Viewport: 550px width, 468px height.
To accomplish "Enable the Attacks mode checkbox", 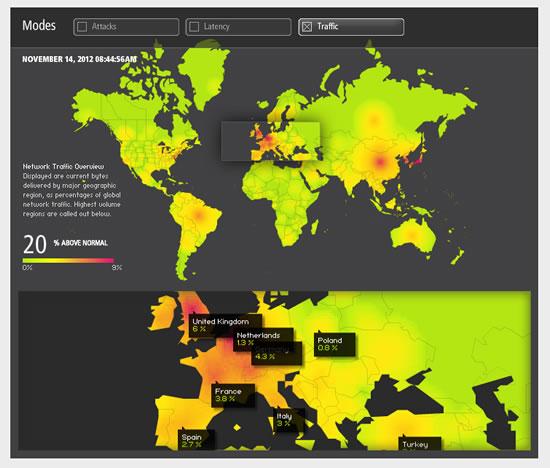I will (x=82, y=27).
